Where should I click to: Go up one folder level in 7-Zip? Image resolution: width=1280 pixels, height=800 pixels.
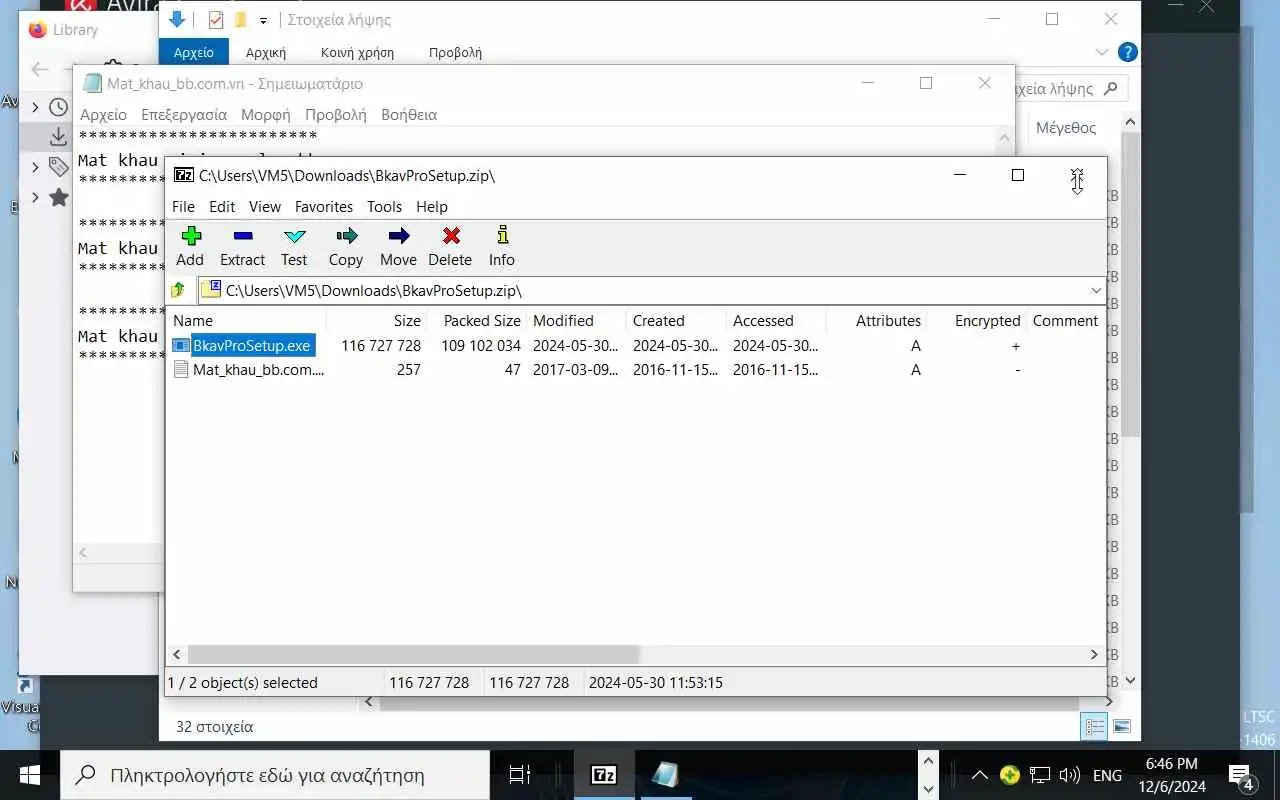178,290
